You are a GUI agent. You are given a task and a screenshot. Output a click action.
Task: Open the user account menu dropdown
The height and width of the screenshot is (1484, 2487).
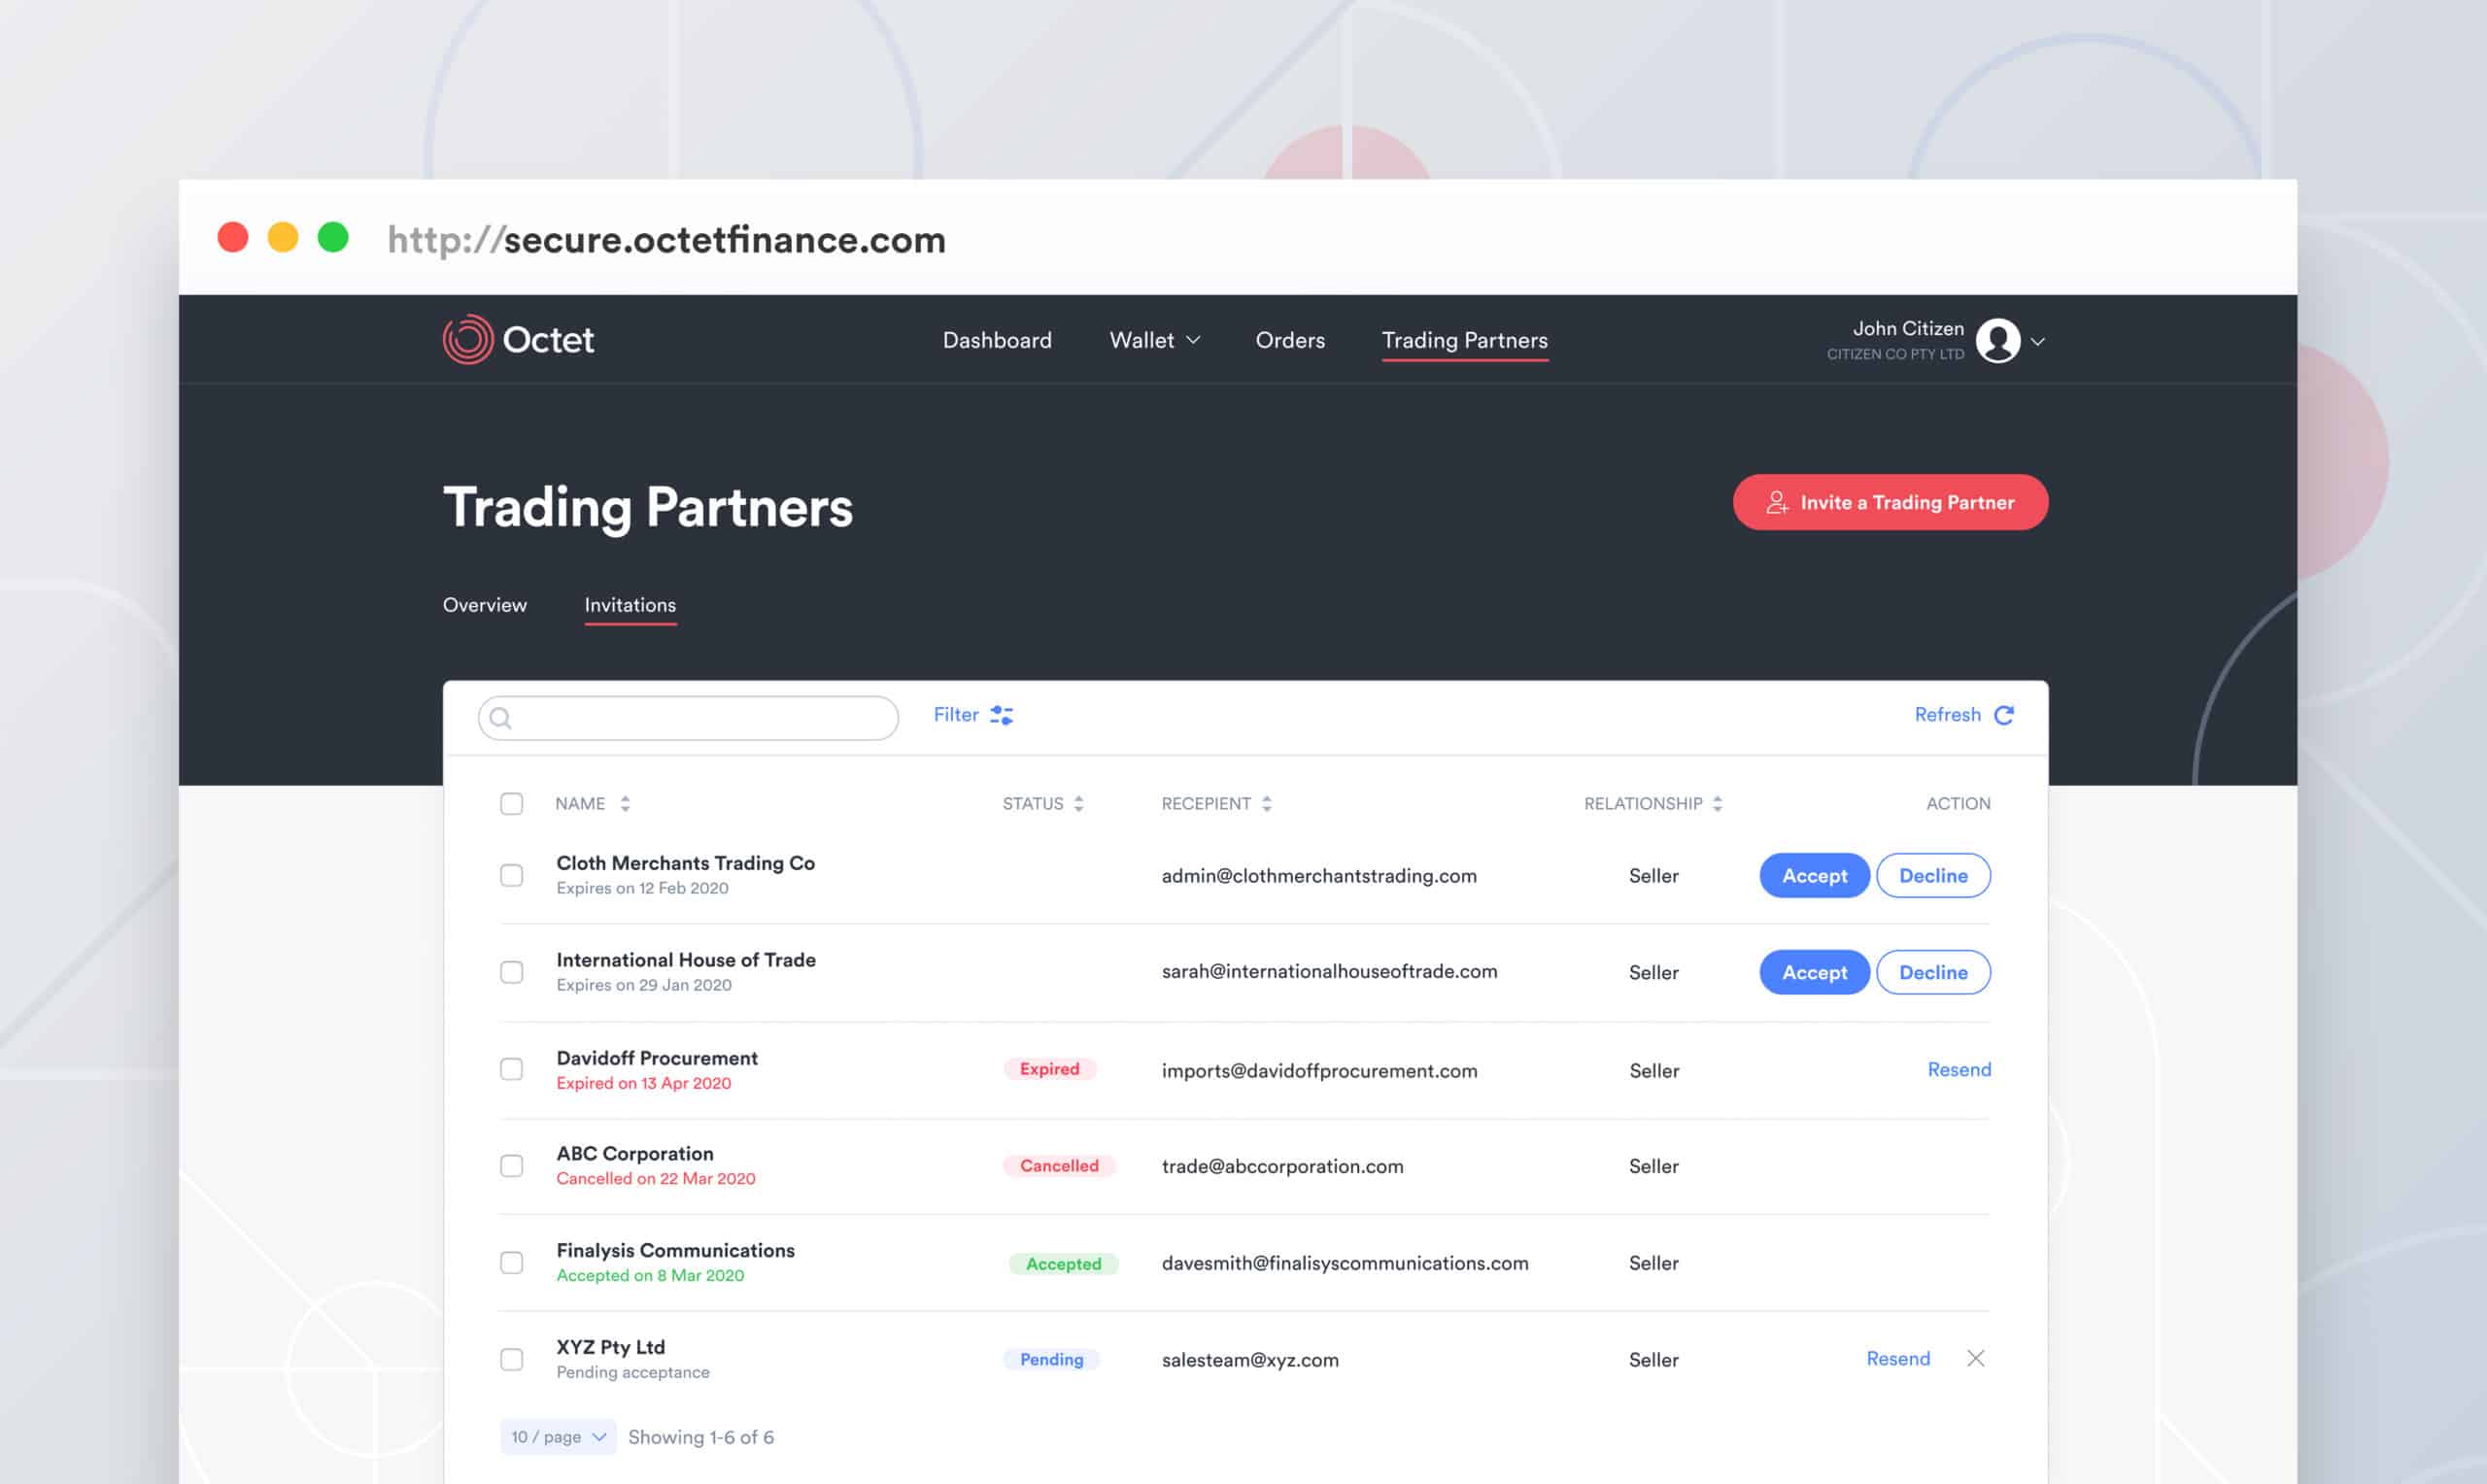coord(2036,339)
